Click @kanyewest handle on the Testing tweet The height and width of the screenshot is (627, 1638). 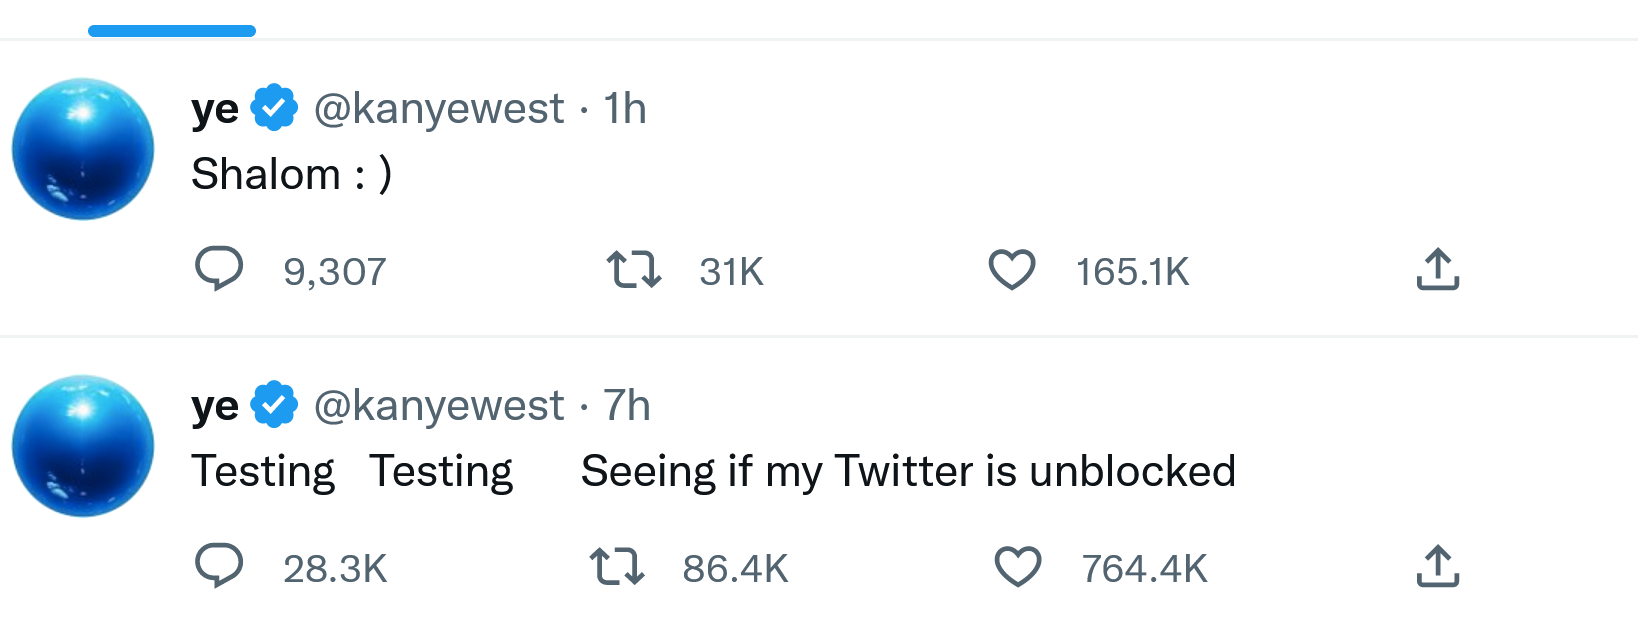[439, 405]
